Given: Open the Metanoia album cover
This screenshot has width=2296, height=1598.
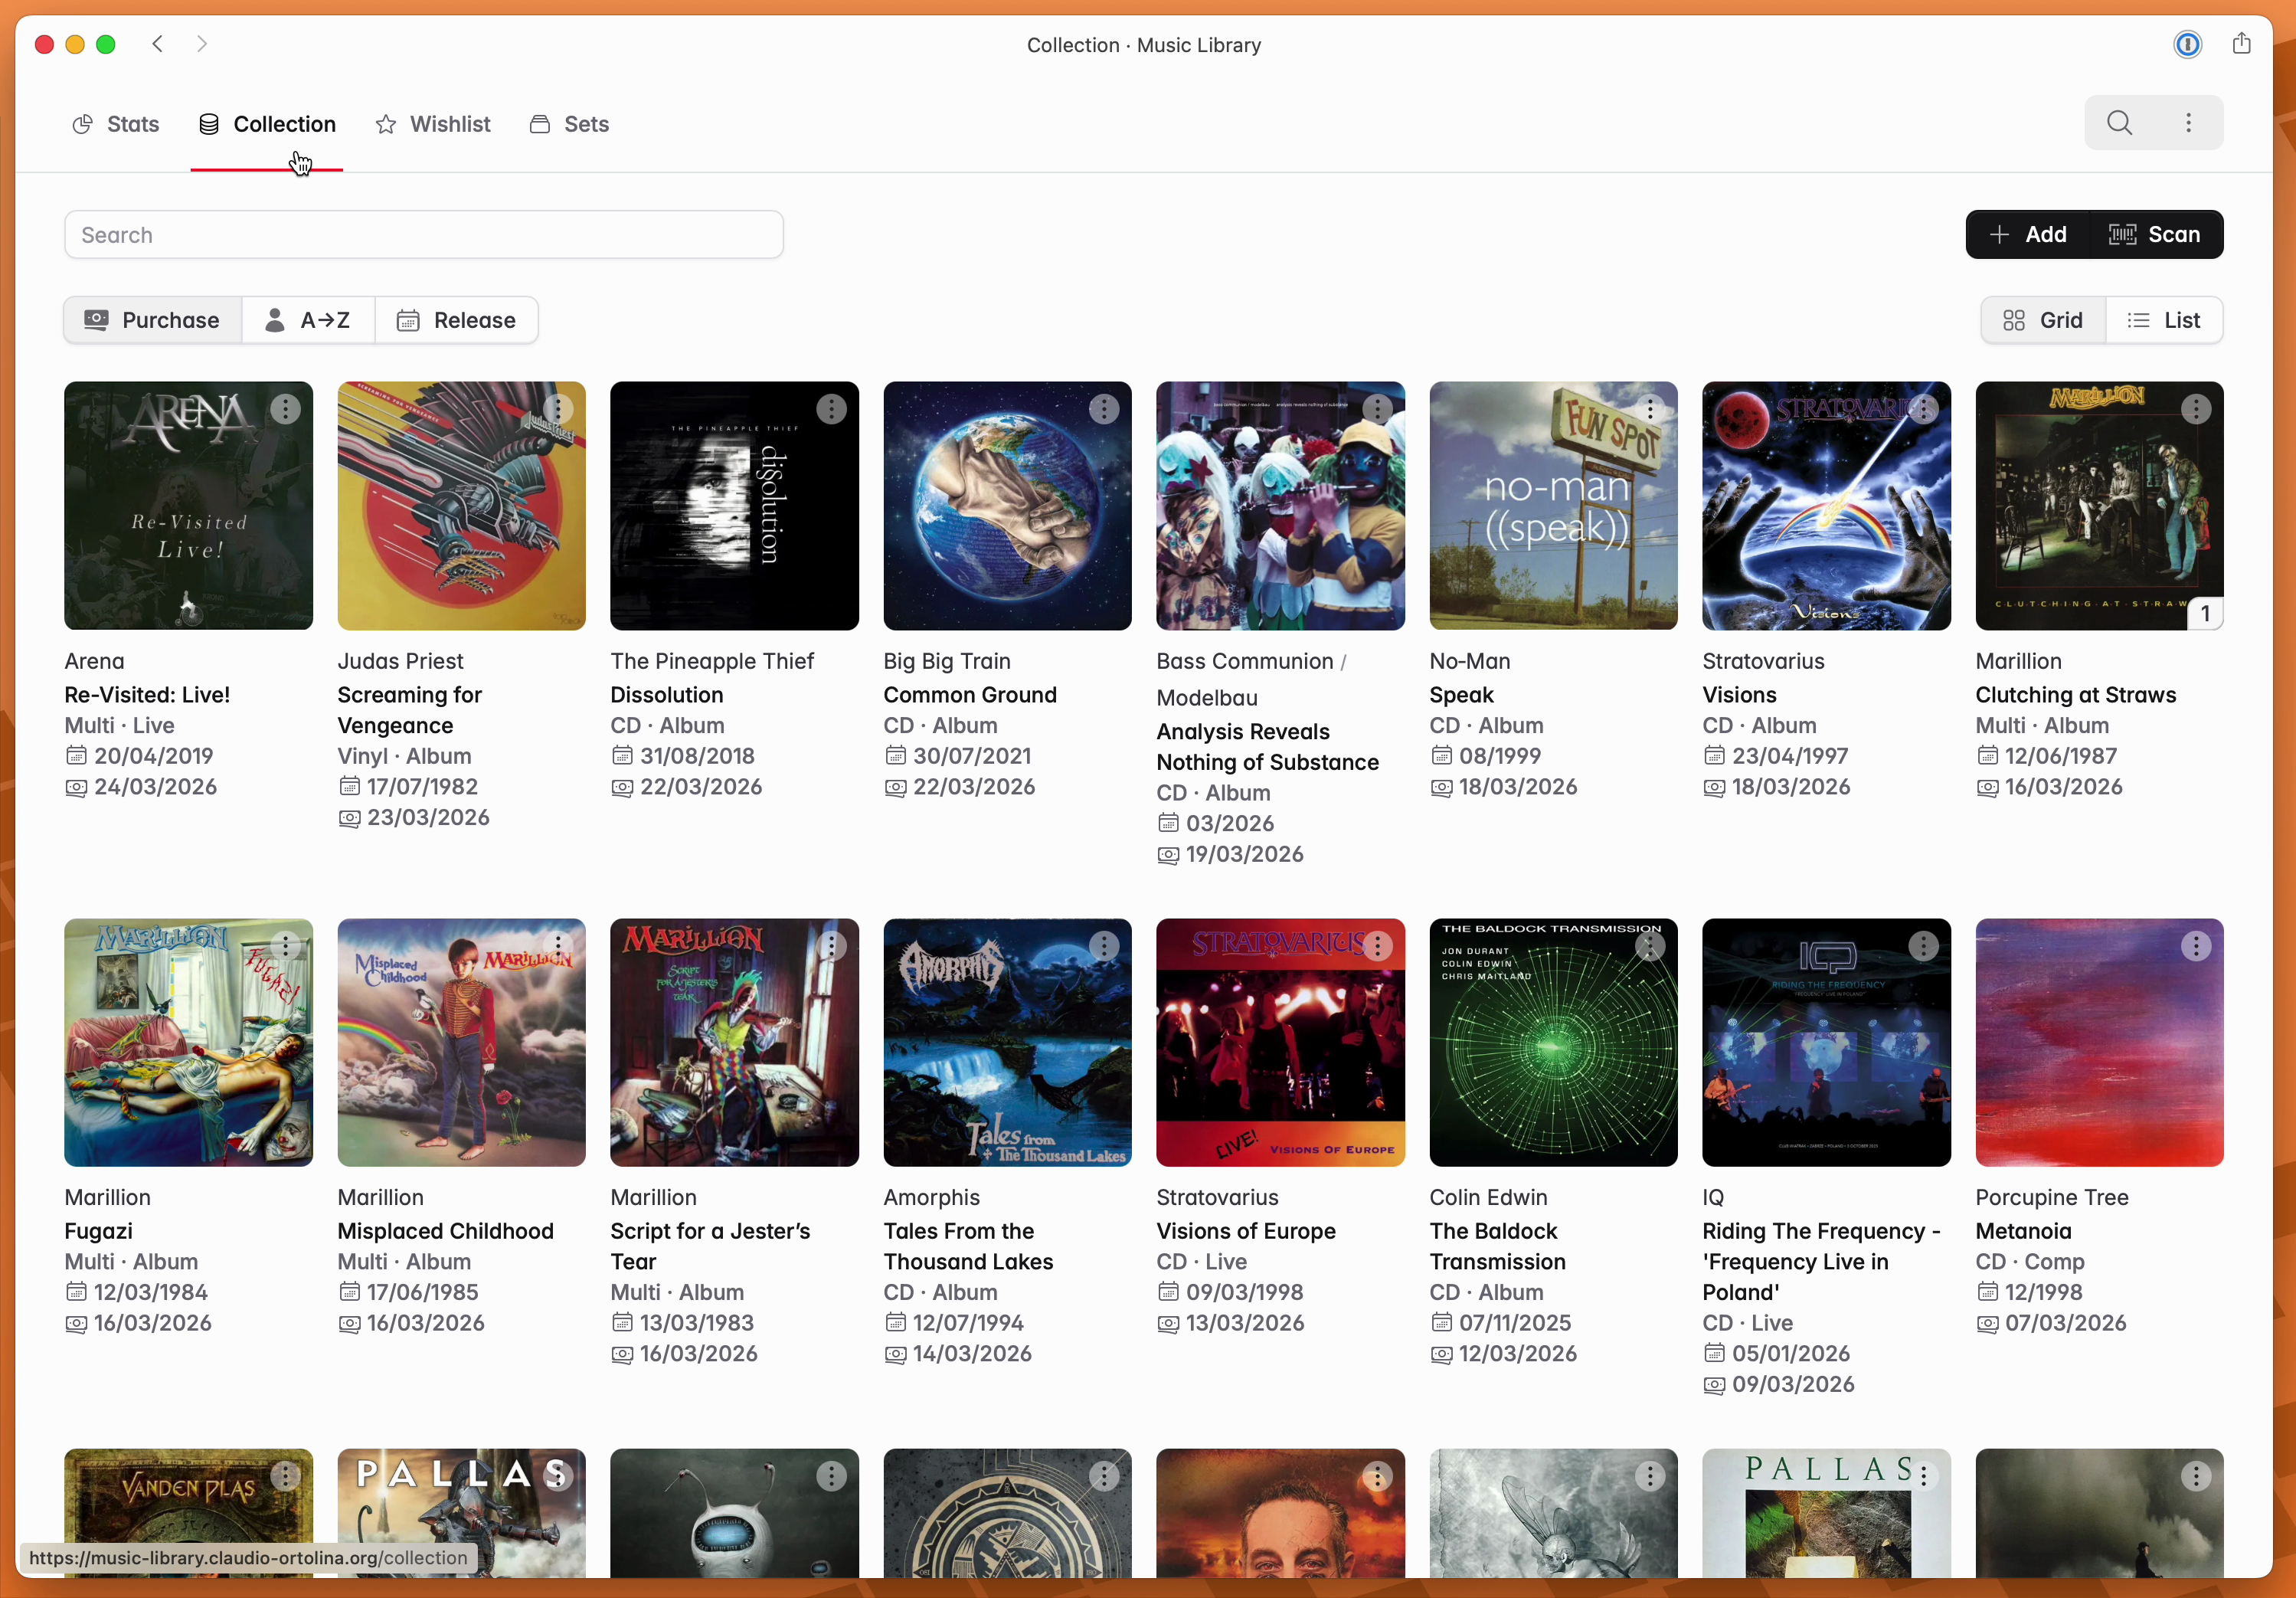Looking at the screenshot, I should (x=2099, y=1043).
